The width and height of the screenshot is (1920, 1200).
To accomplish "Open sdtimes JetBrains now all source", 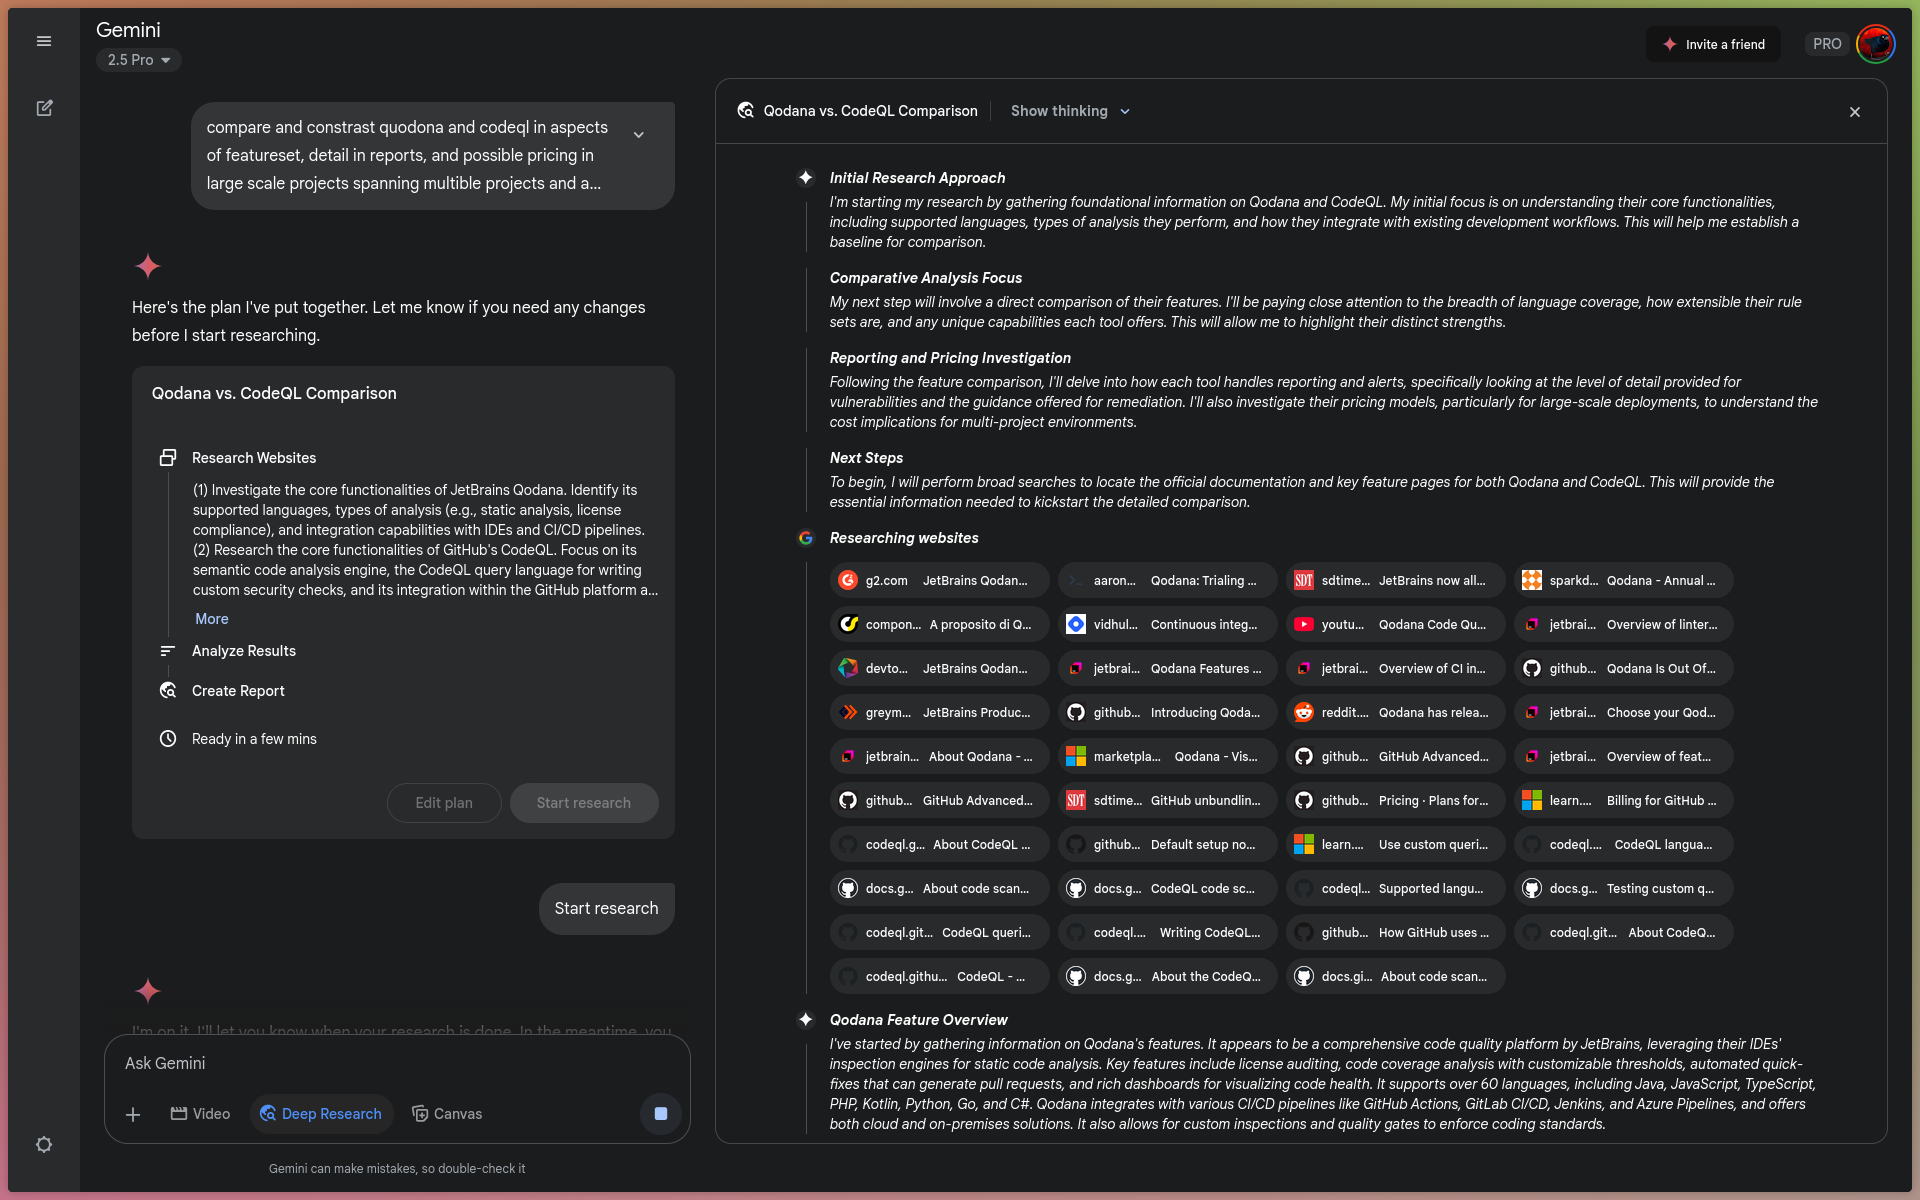I will 1395,581.
